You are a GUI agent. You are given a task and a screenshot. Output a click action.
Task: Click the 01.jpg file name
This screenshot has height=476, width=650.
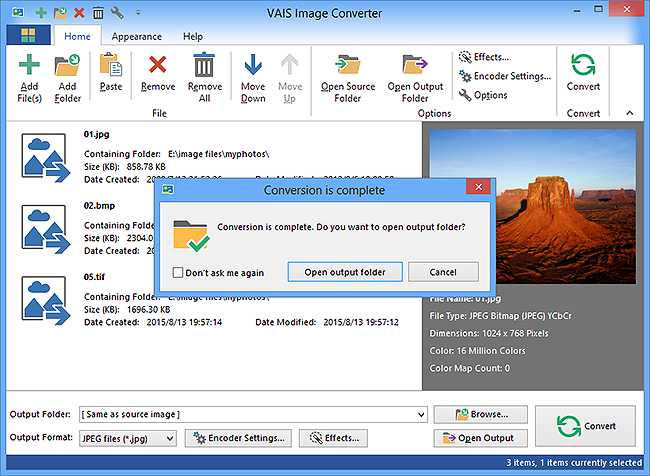tap(96, 134)
